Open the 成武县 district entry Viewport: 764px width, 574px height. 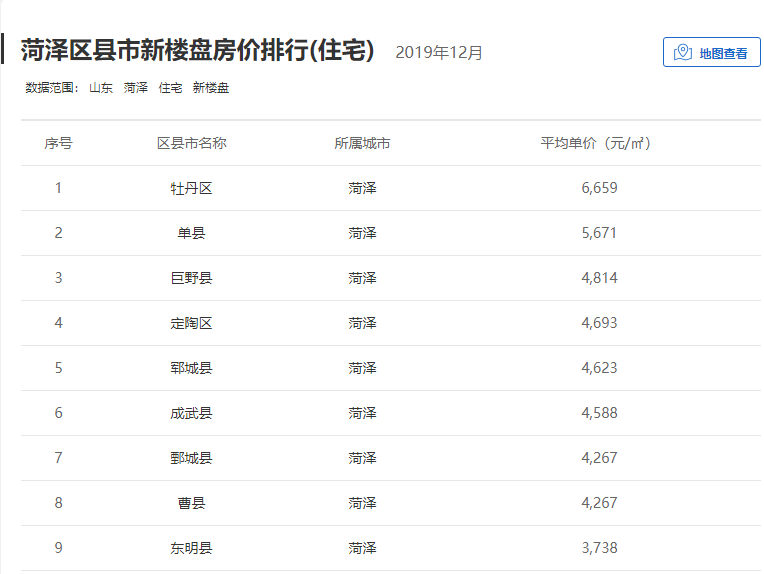pyautogui.click(x=191, y=413)
